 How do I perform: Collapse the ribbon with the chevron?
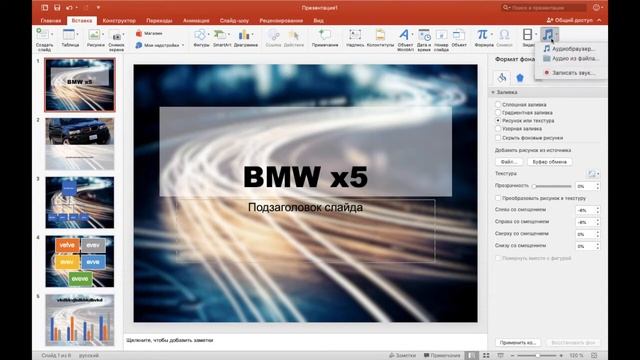pyautogui.click(x=599, y=20)
